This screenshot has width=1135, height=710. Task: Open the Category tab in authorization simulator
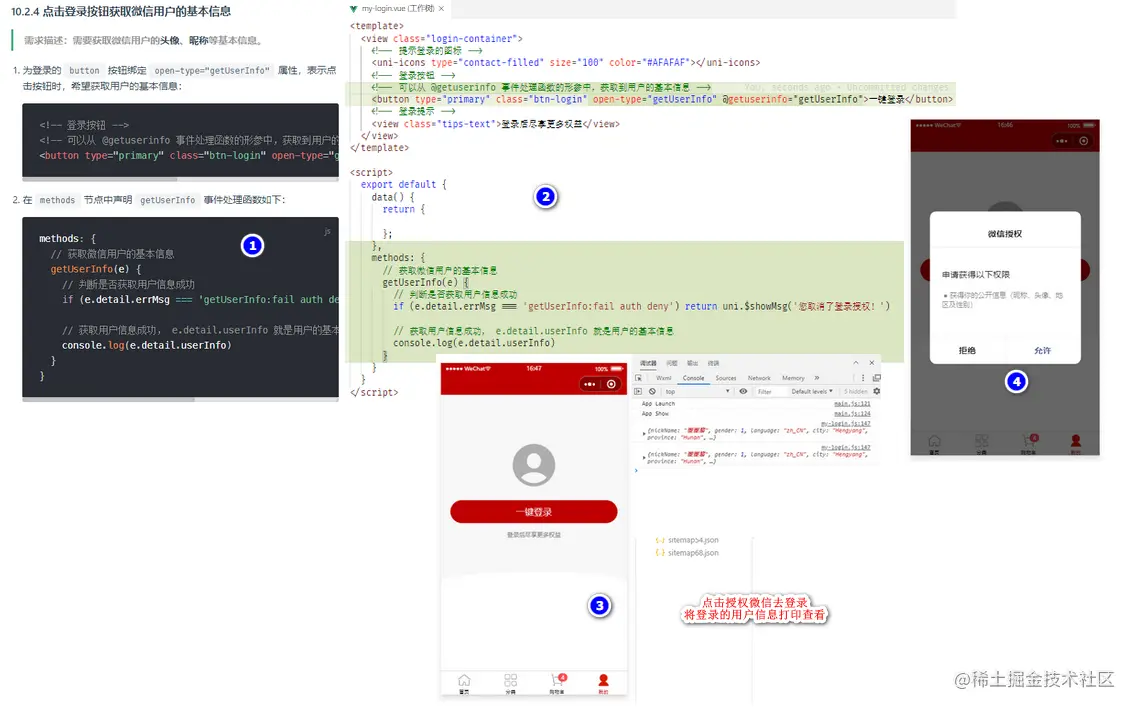[x=982, y=444]
